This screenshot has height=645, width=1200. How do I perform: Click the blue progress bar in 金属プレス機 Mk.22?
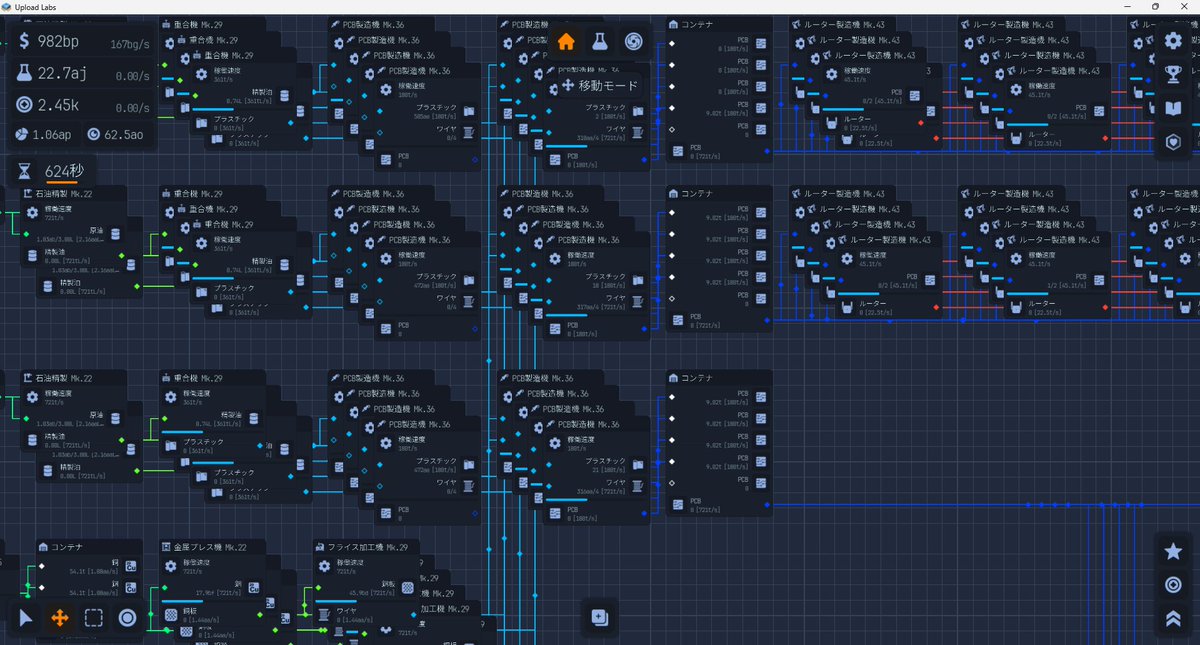pos(181,600)
